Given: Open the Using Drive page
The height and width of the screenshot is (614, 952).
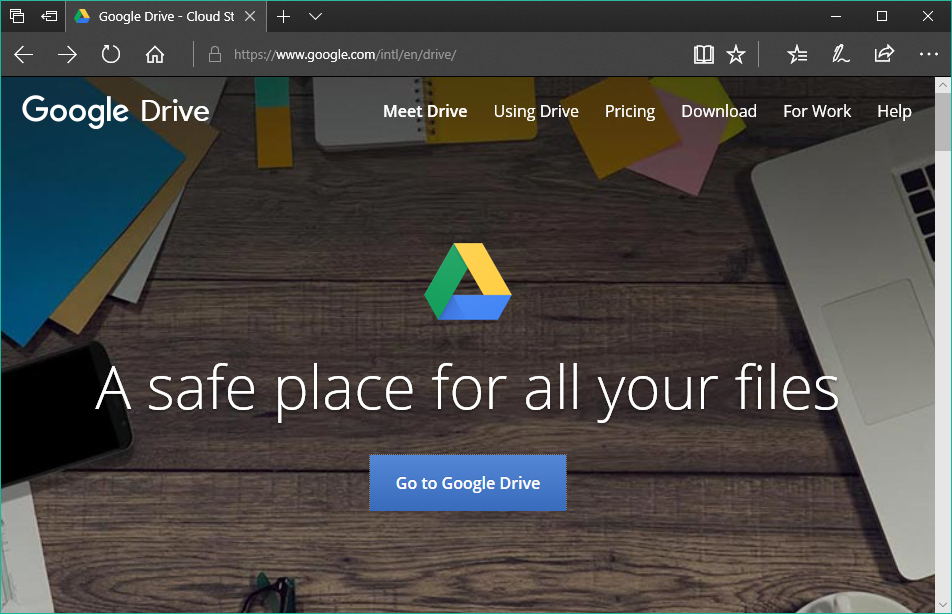Looking at the screenshot, I should point(536,112).
